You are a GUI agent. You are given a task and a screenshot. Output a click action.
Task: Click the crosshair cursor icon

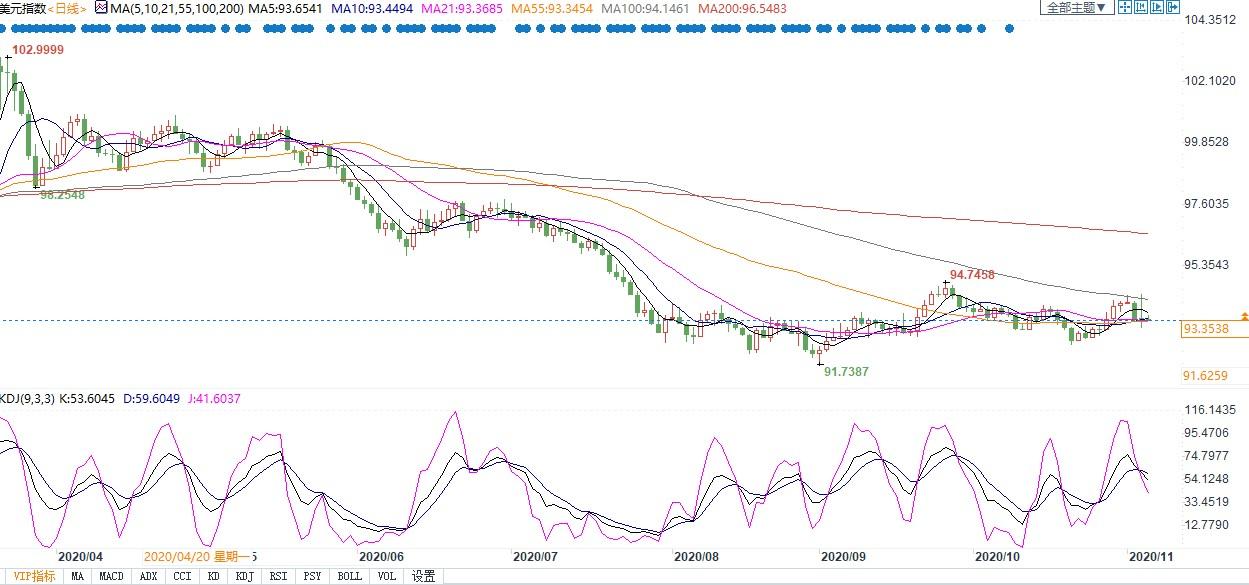1125,7
